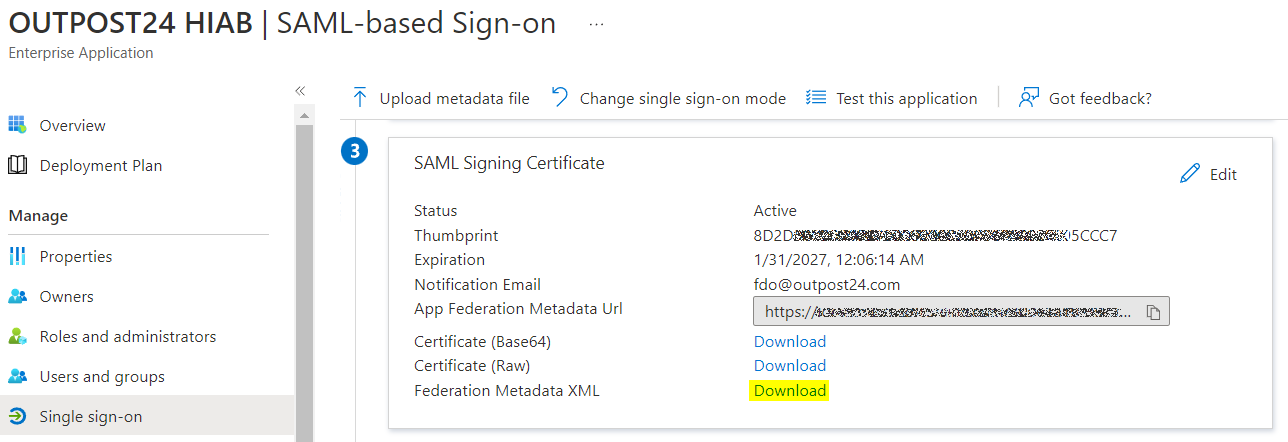Image resolution: width=1288 pixels, height=442 pixels.
Task: Download the Federation Metadata XML
Action: [x=789, y=390]
